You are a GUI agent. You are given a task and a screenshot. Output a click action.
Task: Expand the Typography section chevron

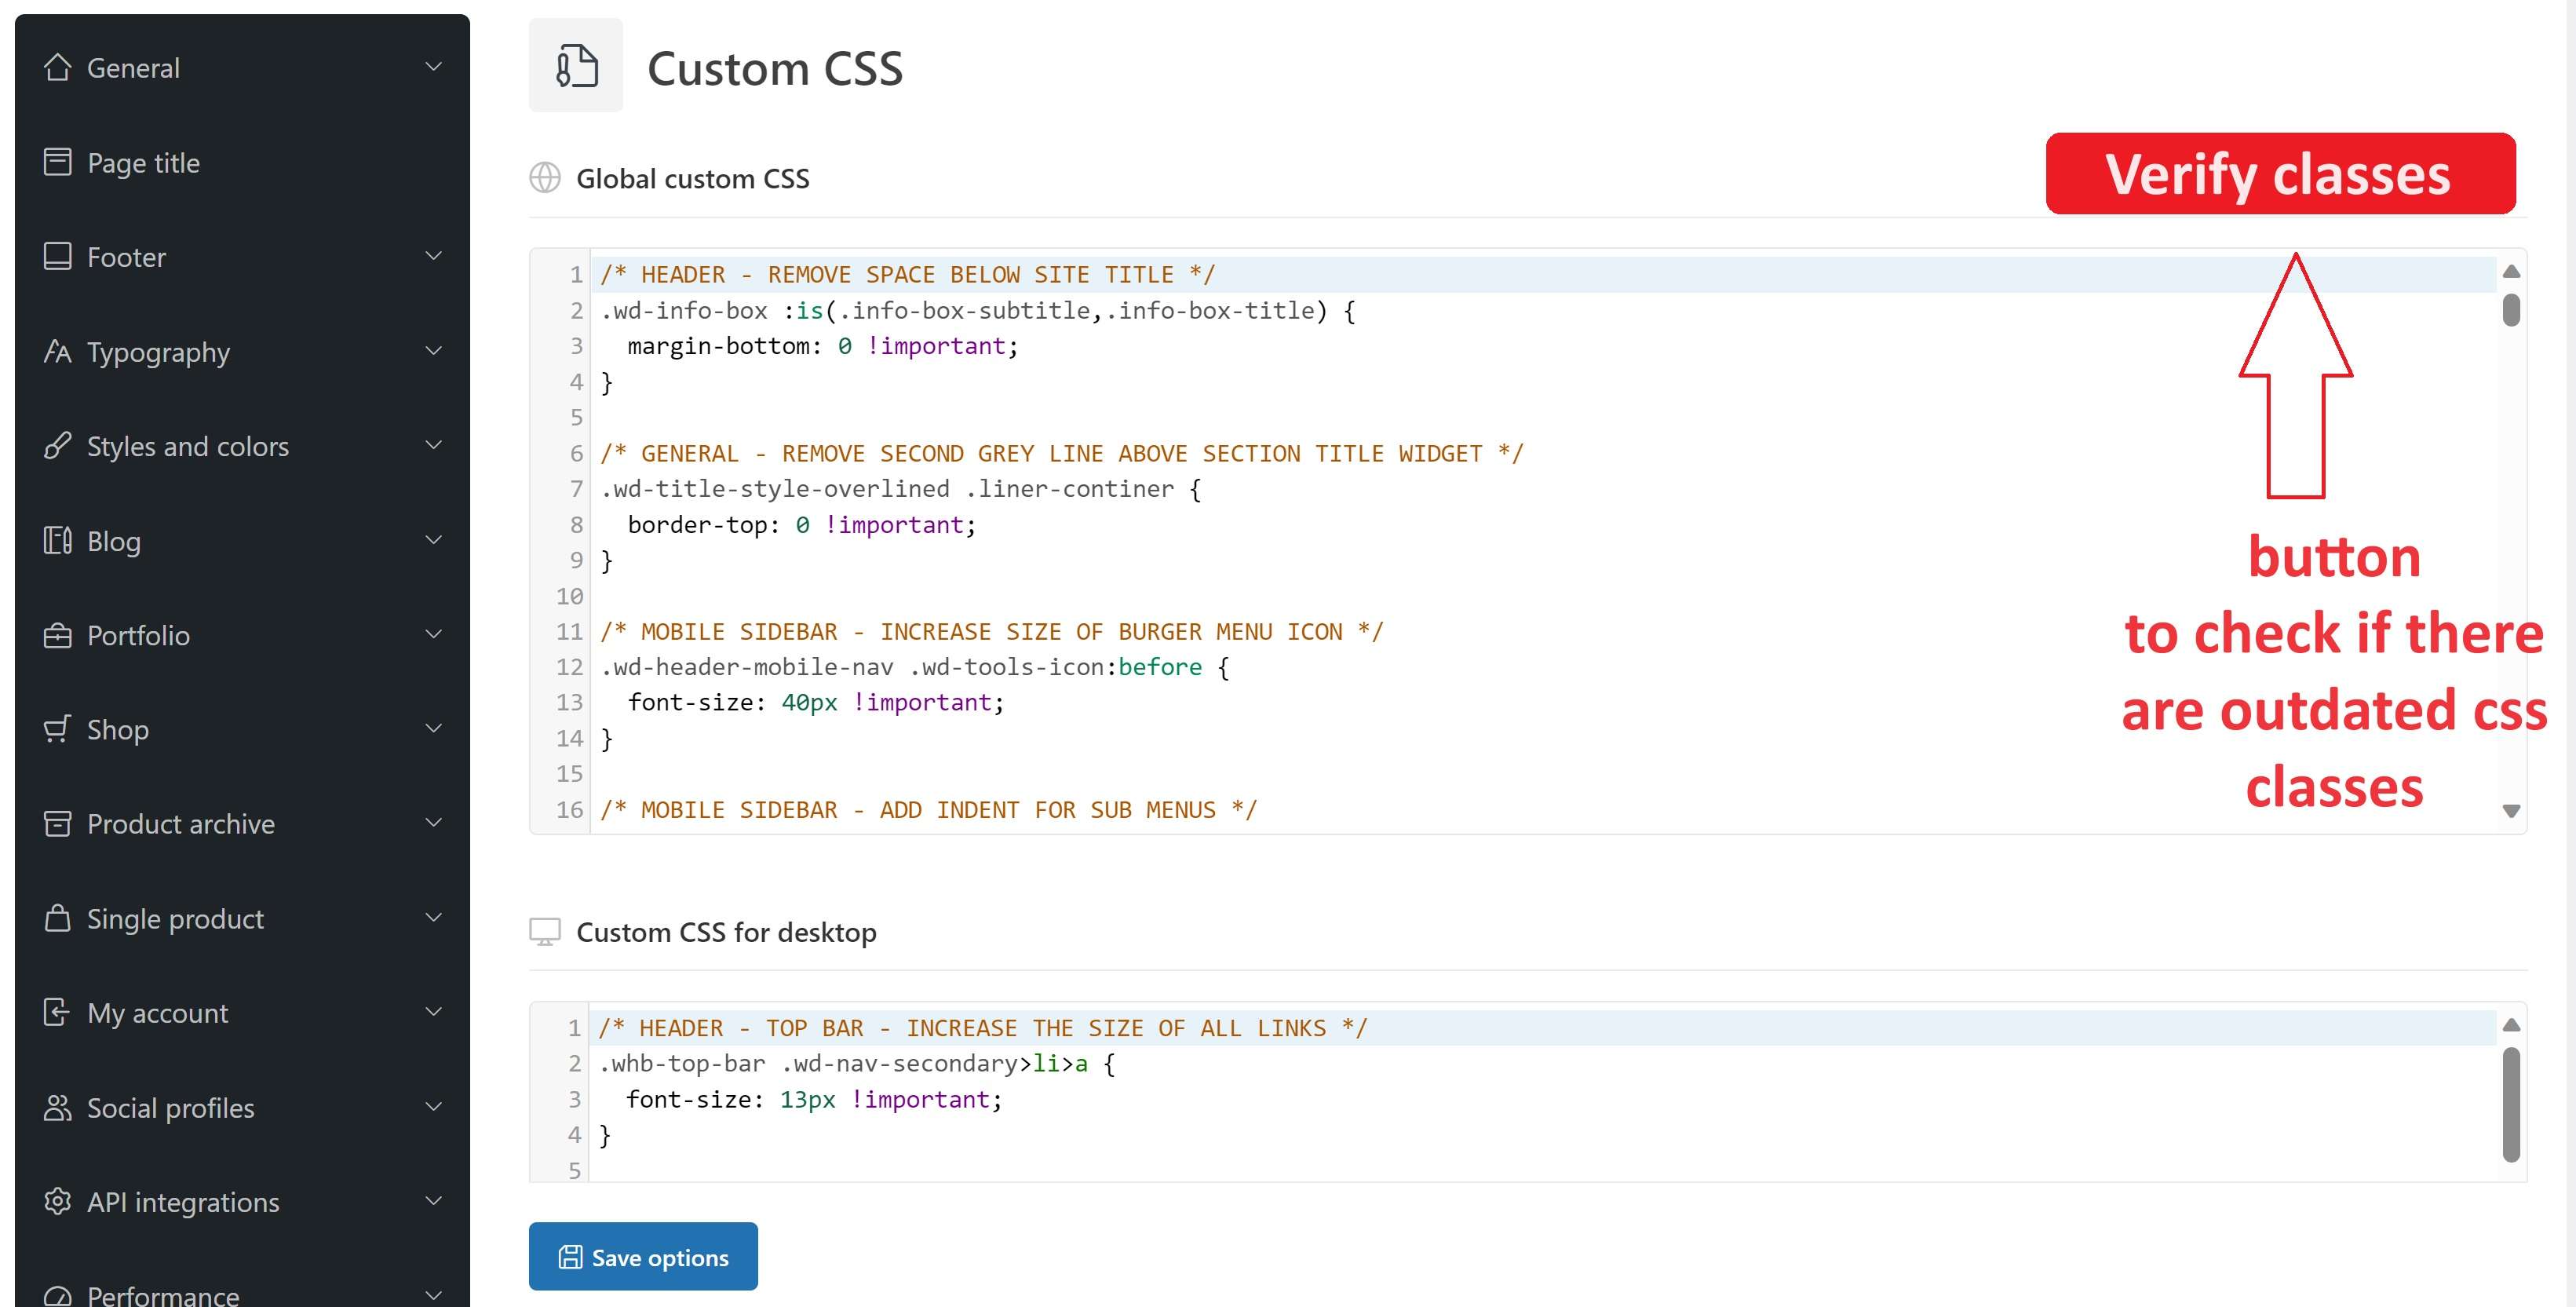(x=434, y=351)
